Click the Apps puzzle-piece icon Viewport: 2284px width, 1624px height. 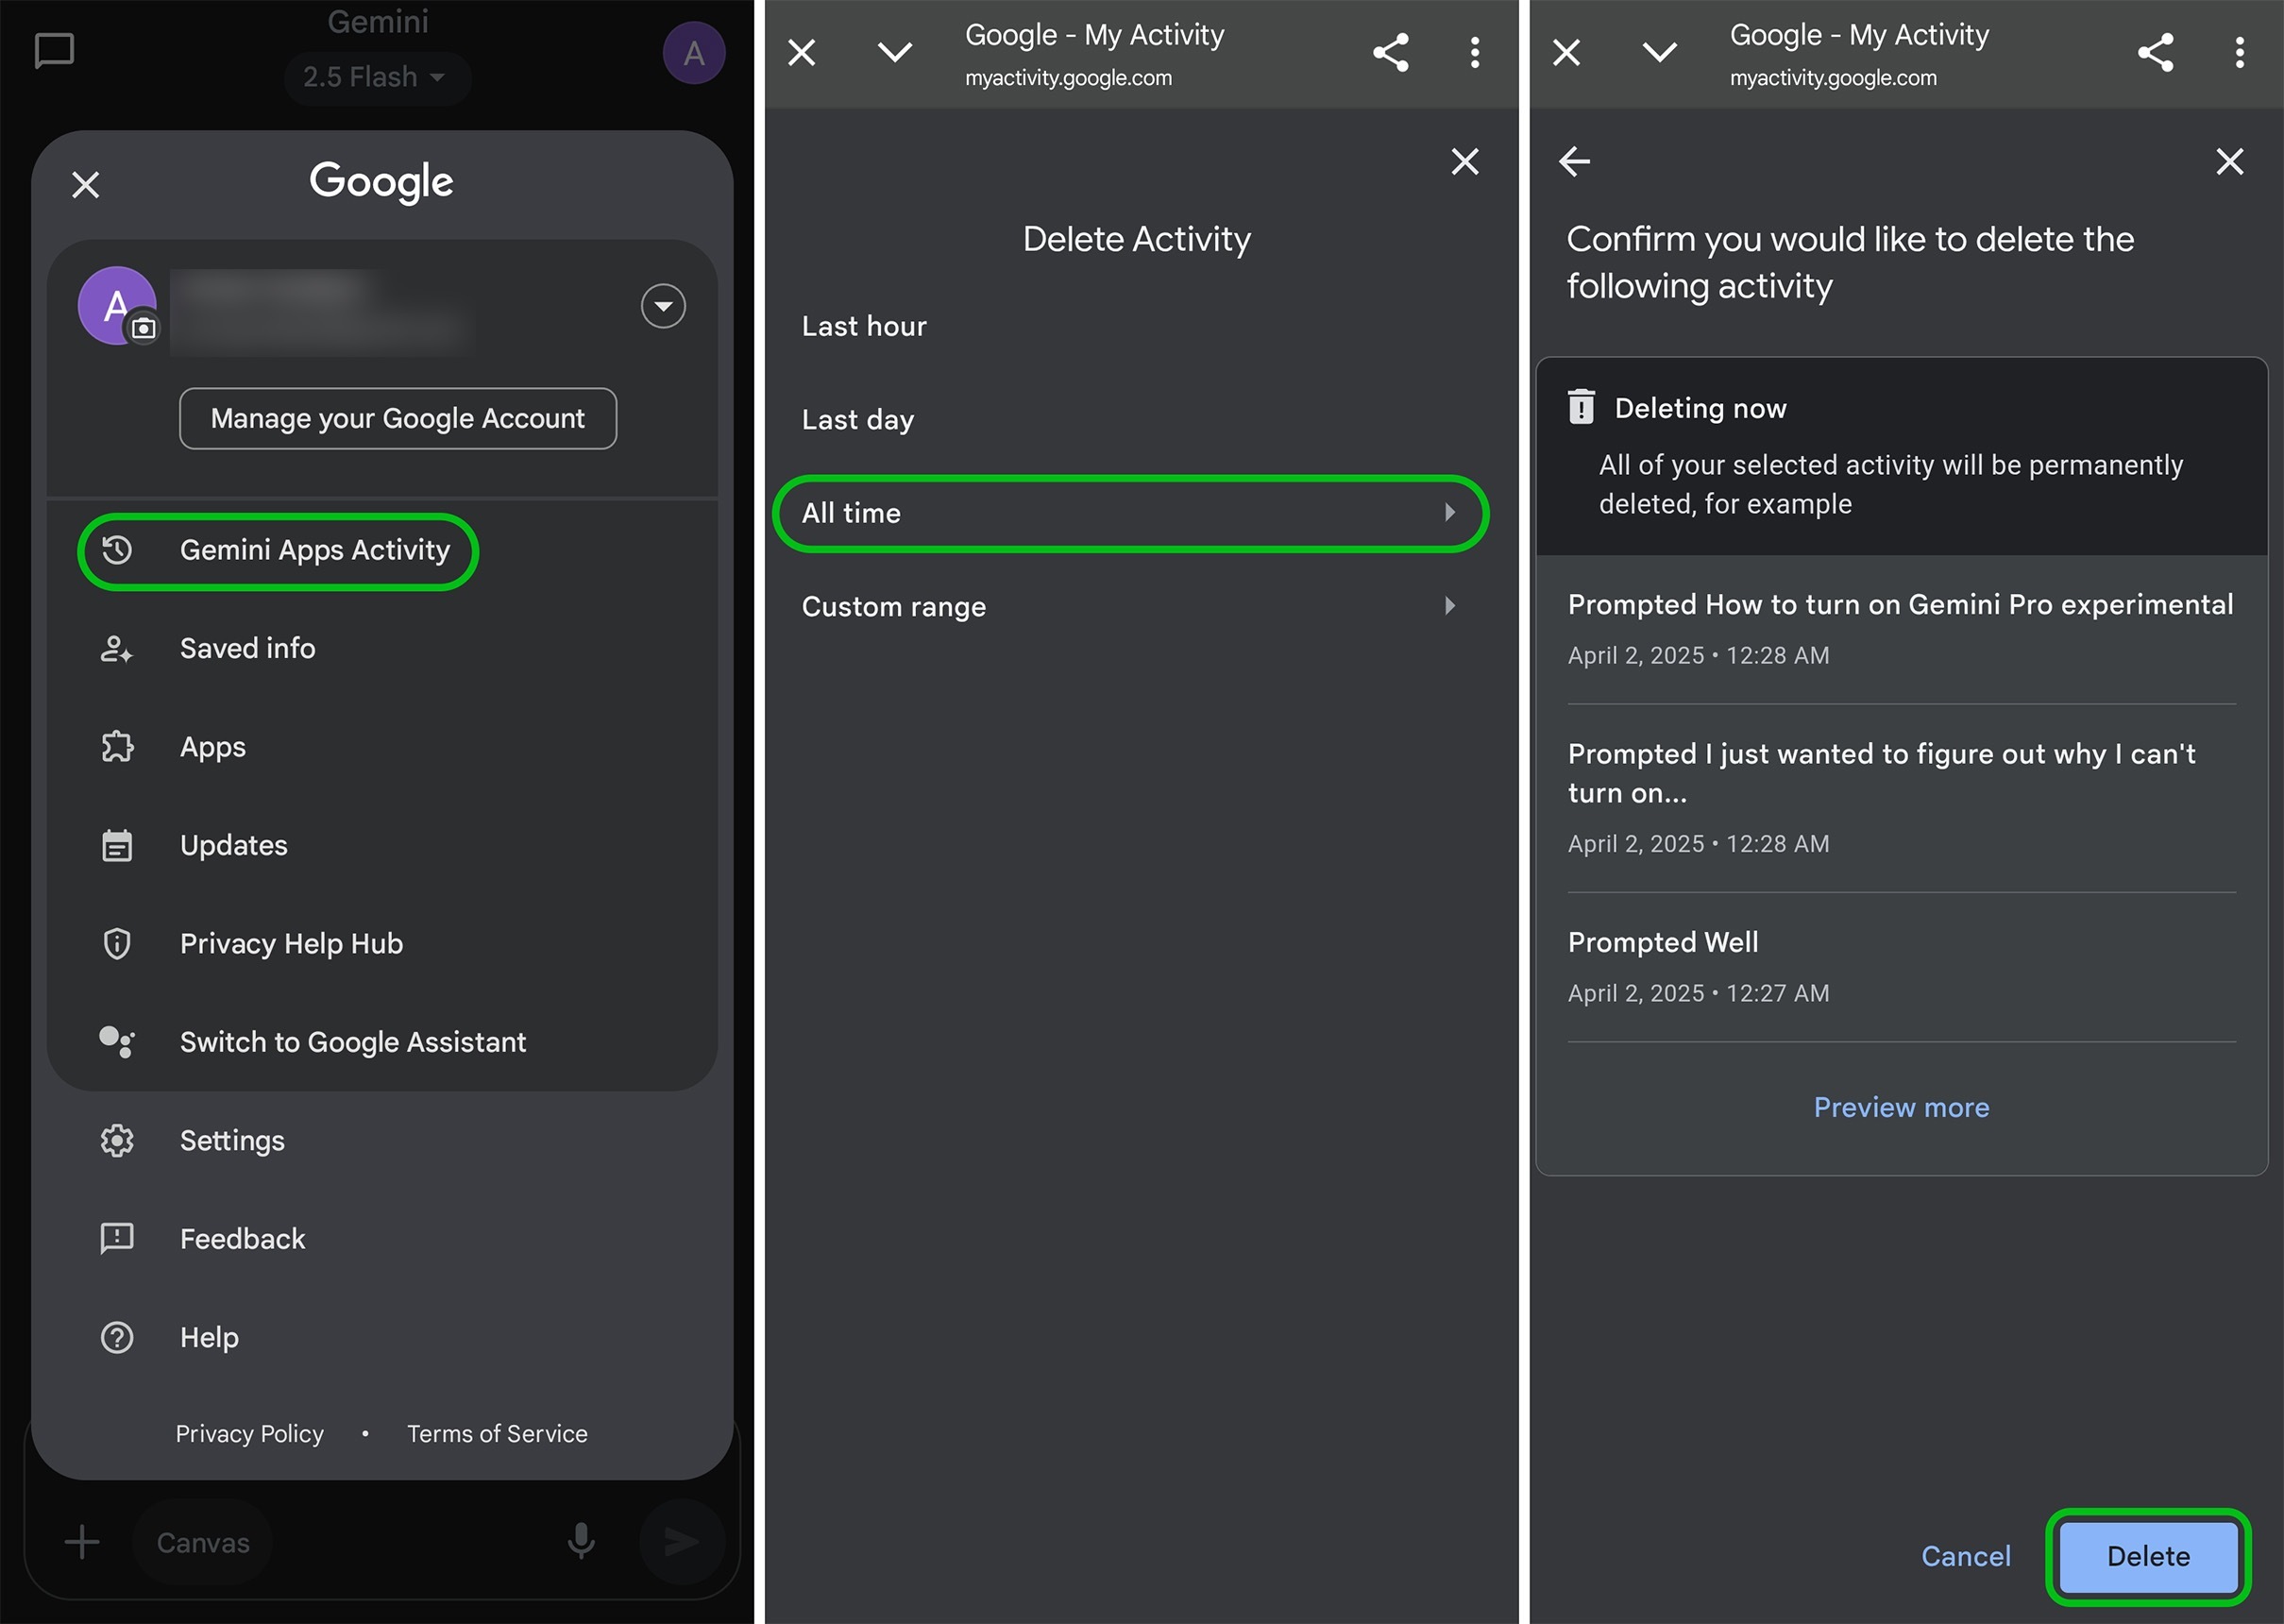click(117, 746)
